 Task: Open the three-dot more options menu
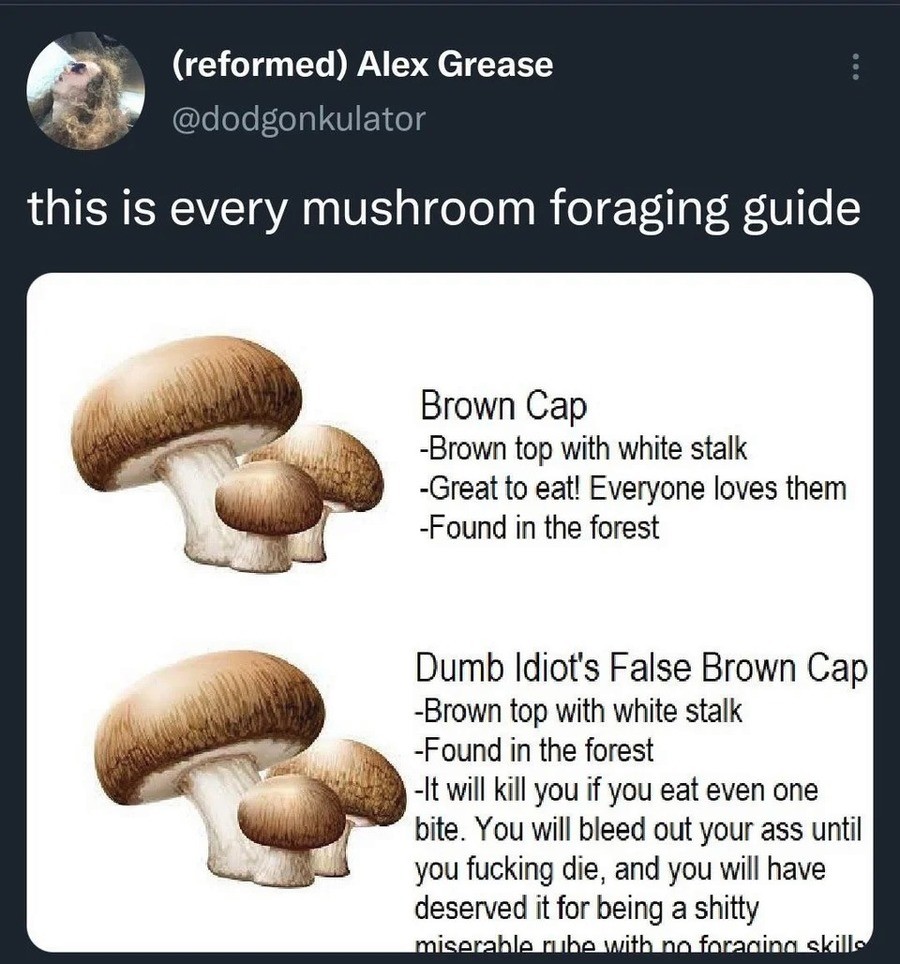pyautogui.click(x=855, y=66)
